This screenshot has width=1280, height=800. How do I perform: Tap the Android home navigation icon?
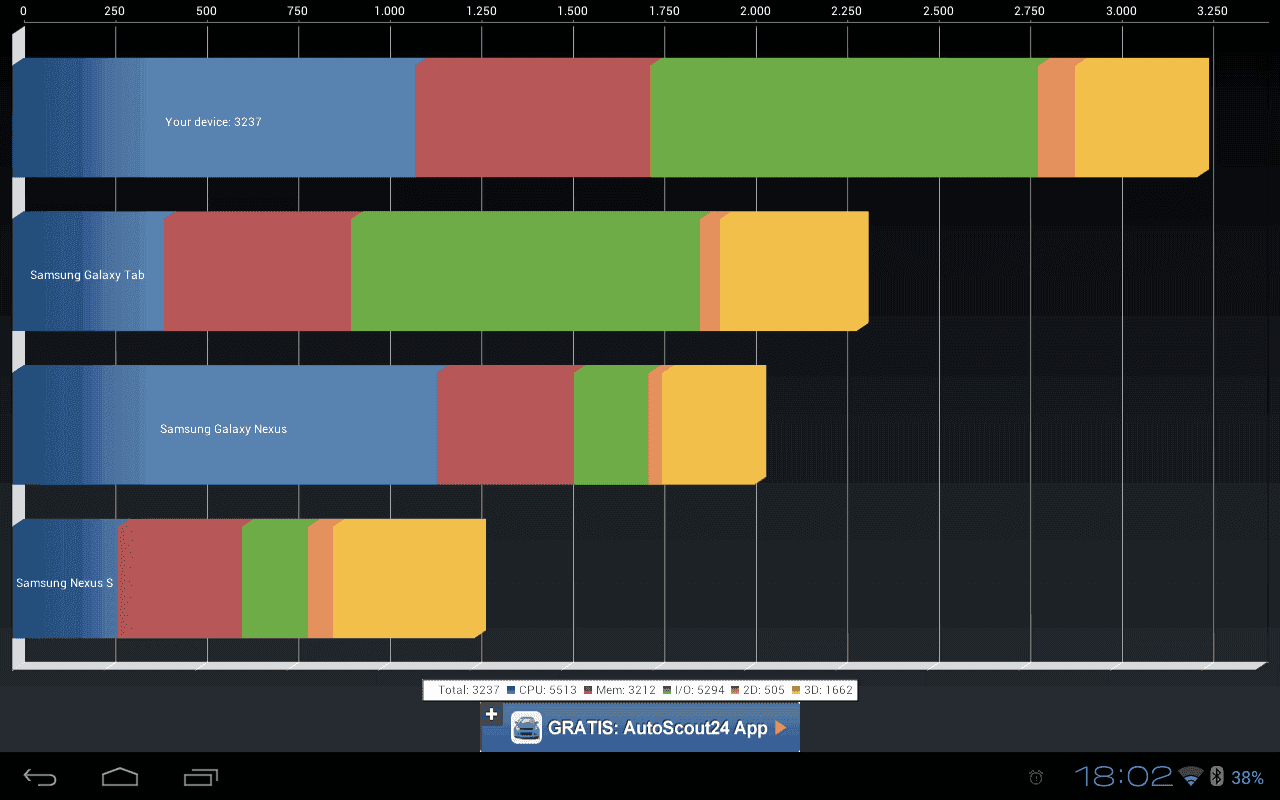120,777
